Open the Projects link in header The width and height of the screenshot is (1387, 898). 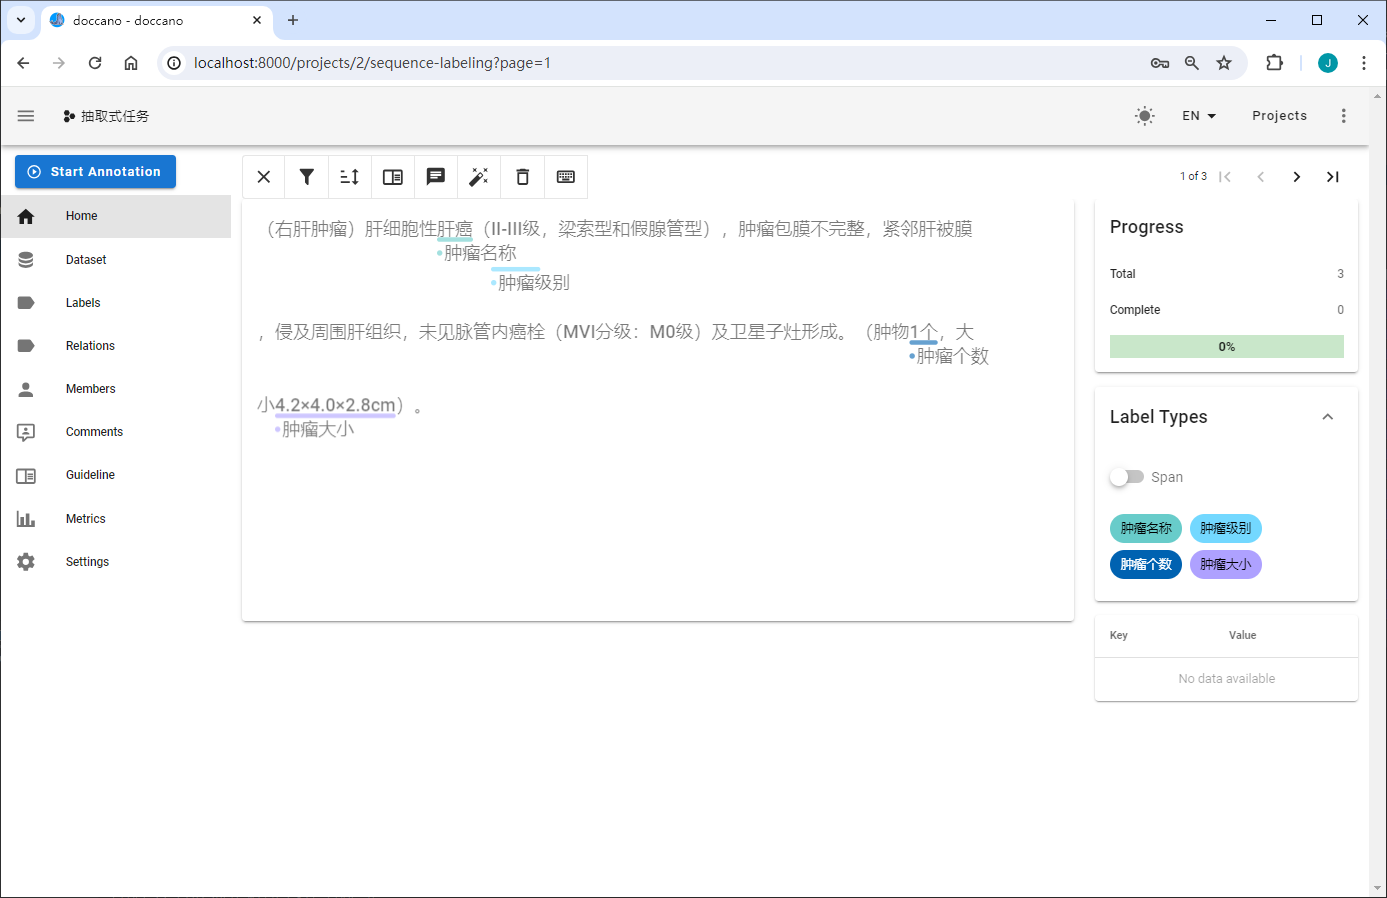coord(1279,116)
